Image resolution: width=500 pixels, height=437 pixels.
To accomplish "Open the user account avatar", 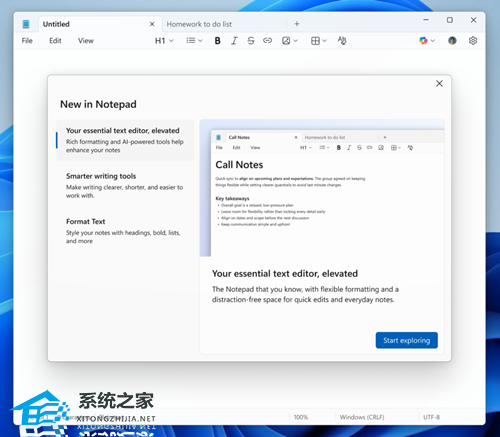I will 452,41.
